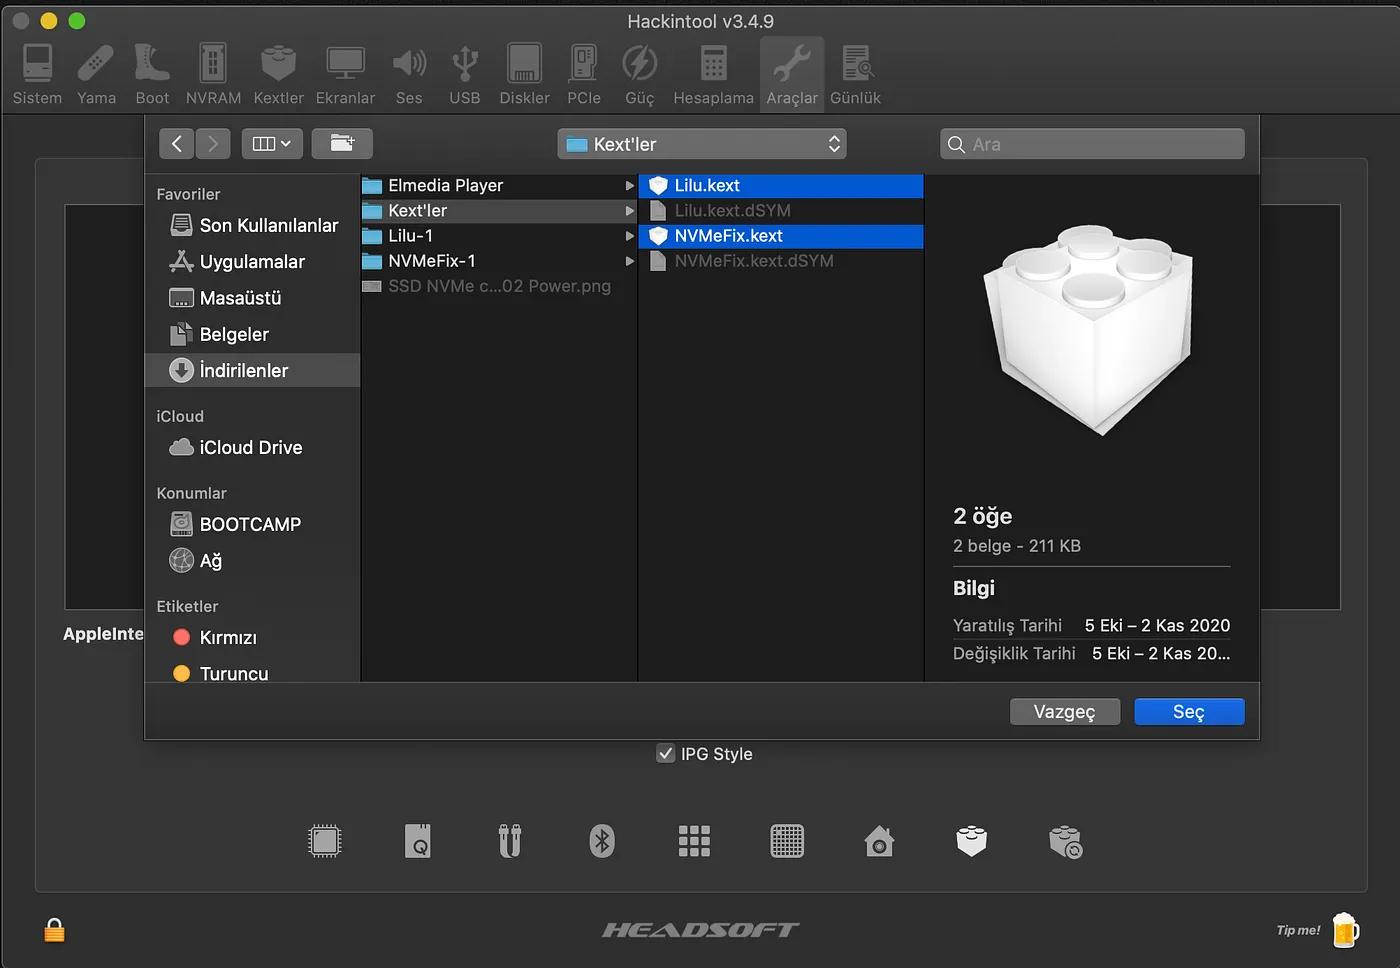This screenshot has height=968, width=1400.
Task: Click the Bluetooth icon in bottom toolbar
Action: pyautogui.click(x=602, y=841)
